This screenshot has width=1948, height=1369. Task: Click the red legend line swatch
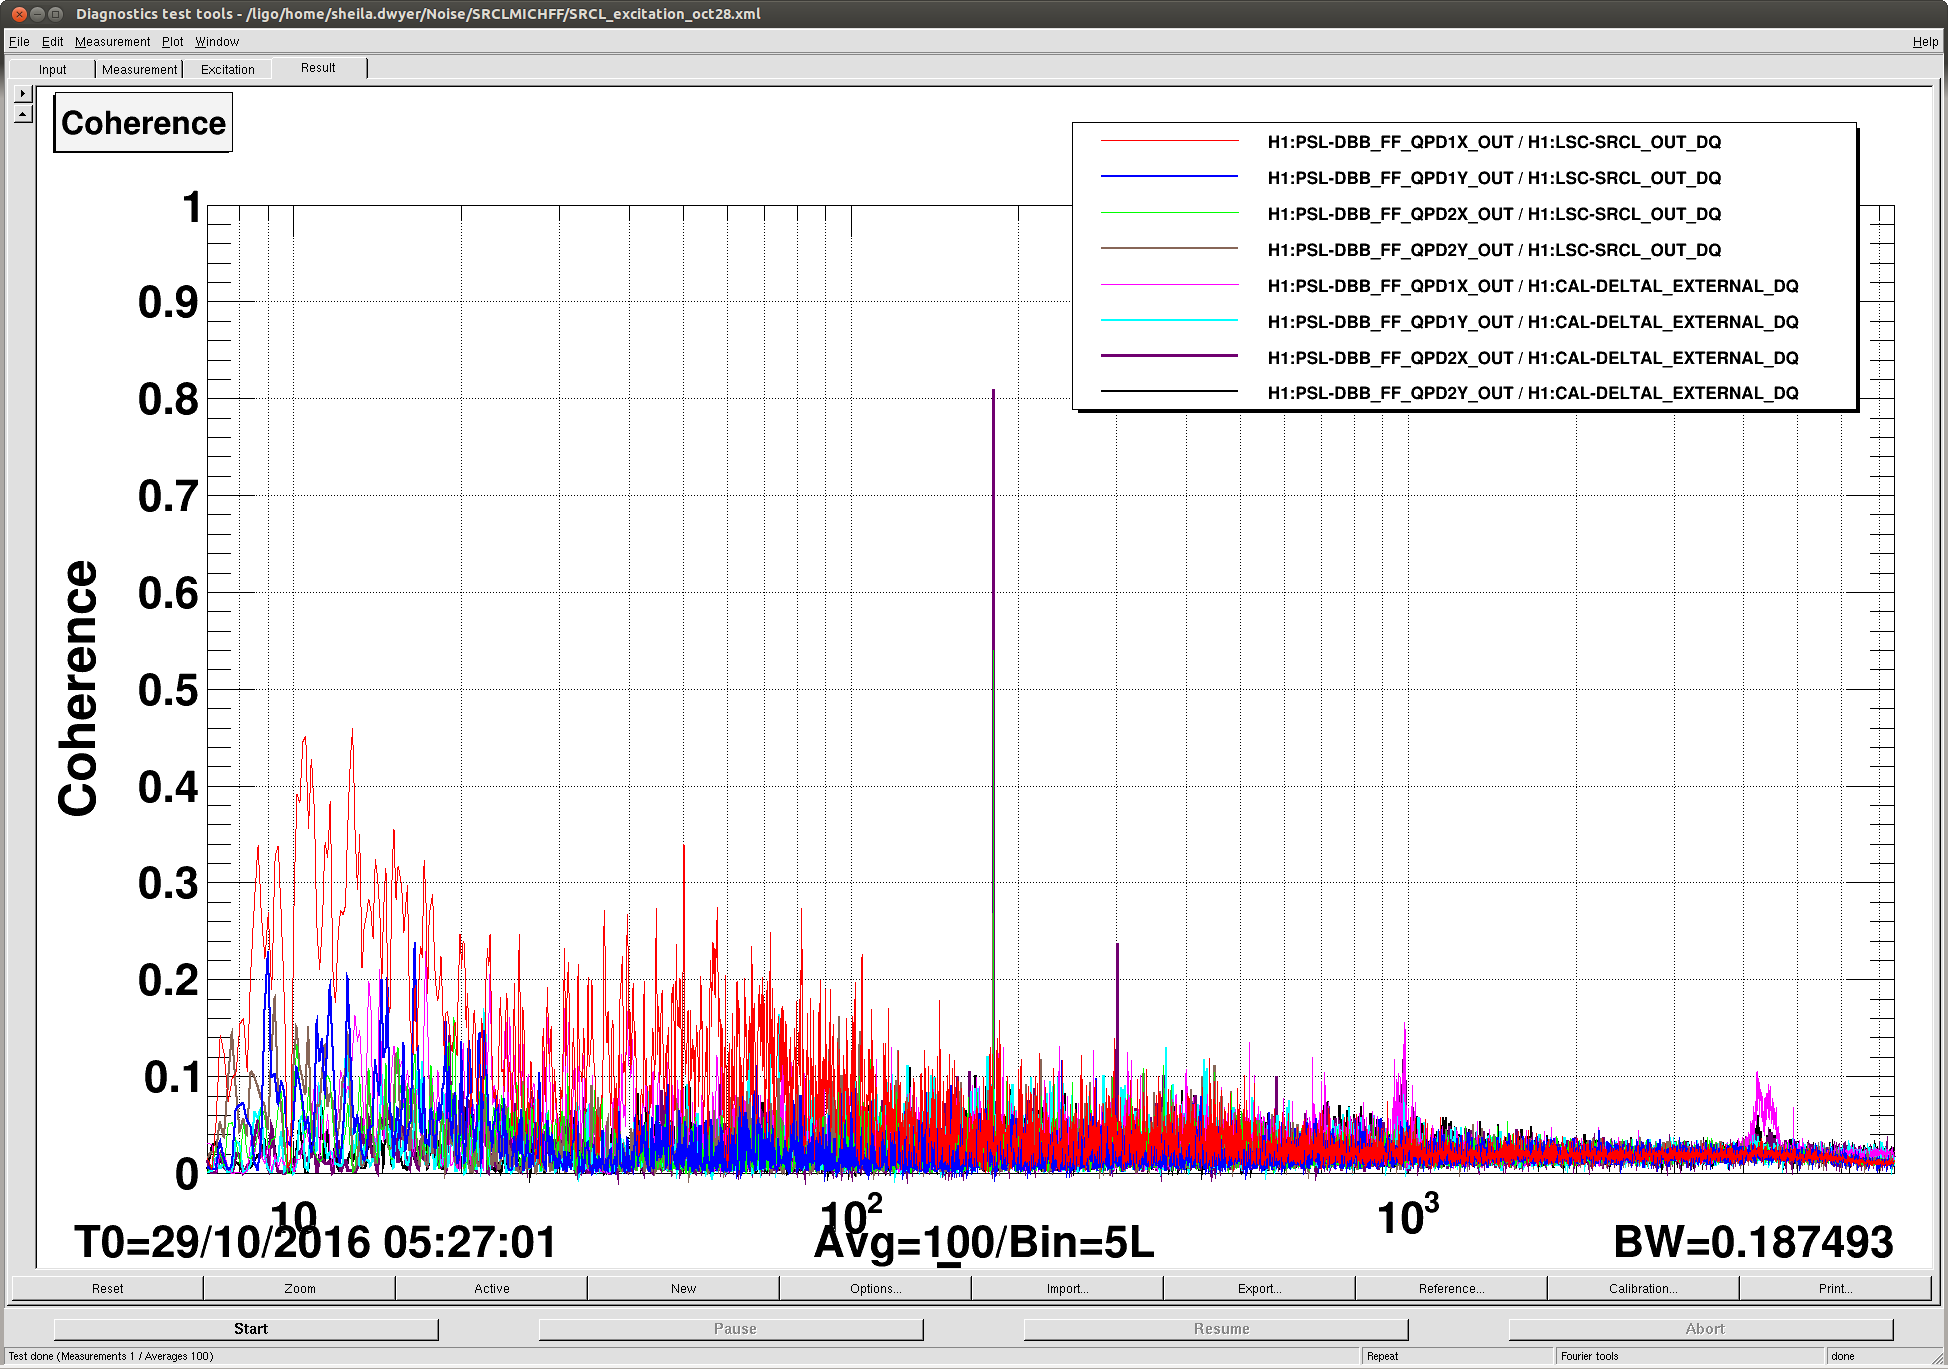[x=1169, y=141]
